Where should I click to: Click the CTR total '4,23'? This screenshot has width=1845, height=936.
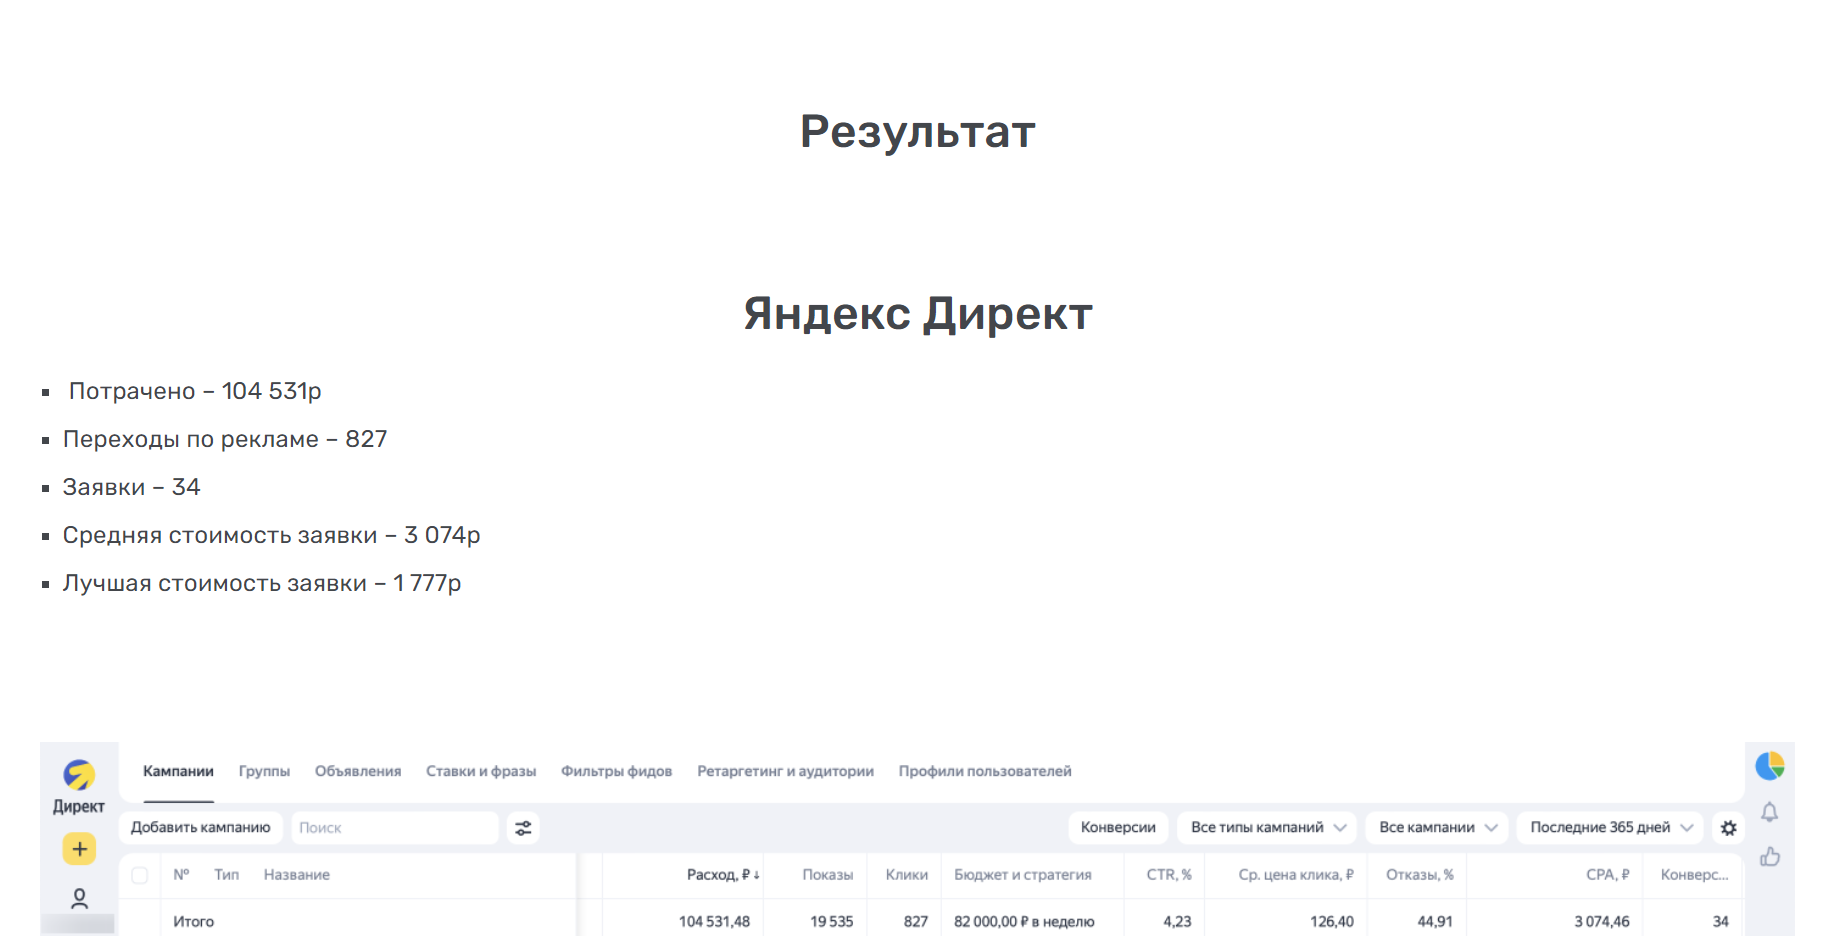click(1177, 922)
